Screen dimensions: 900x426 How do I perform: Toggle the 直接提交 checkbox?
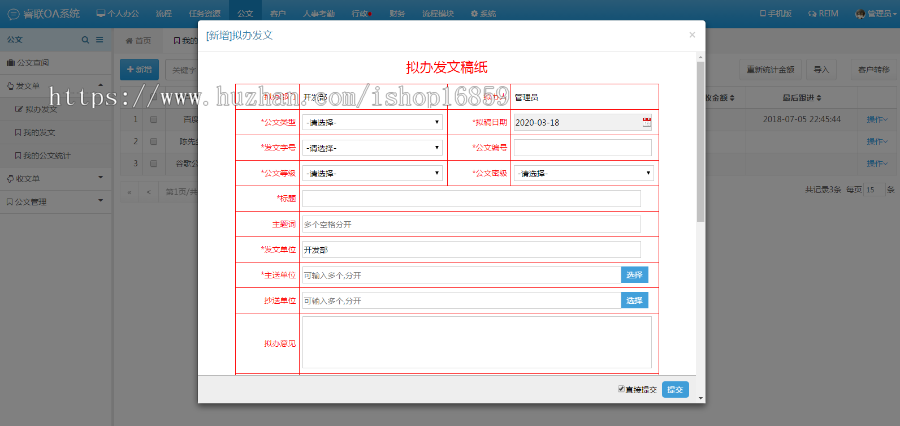click(621, 389)
